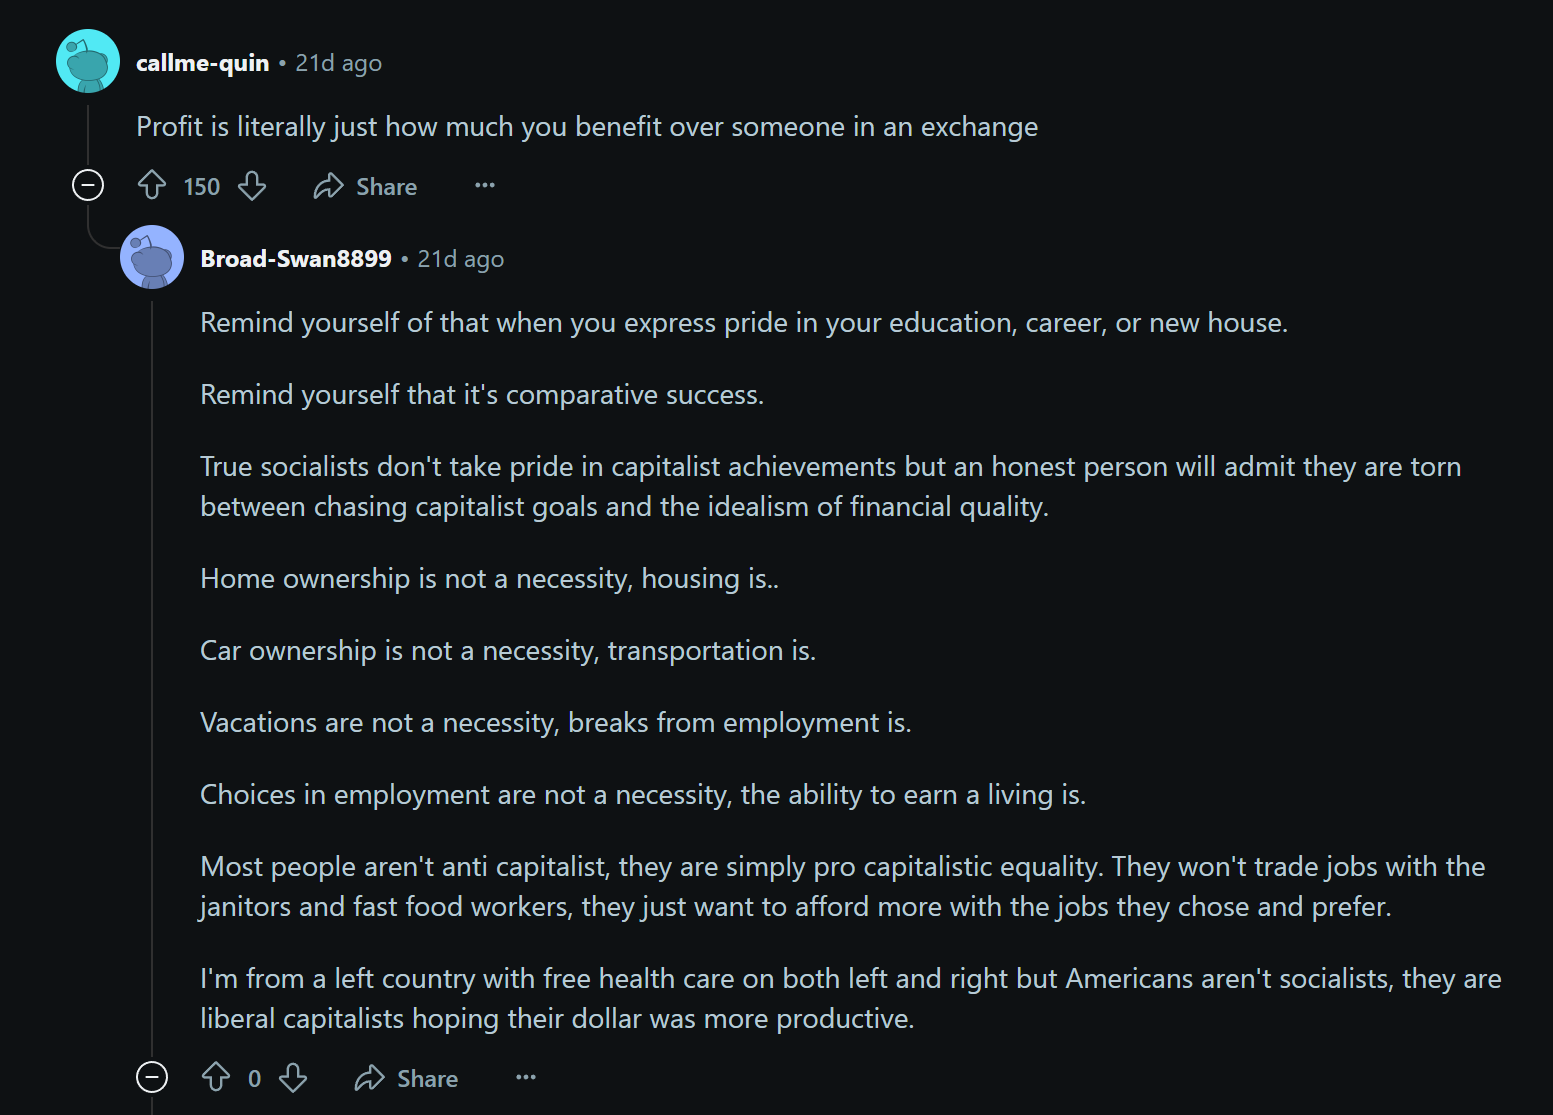Open Broad-Swan8899's avatar profile picture
Image resolution: width=1553 pixels, height=1115 pixels.
[x=152, y=257]
